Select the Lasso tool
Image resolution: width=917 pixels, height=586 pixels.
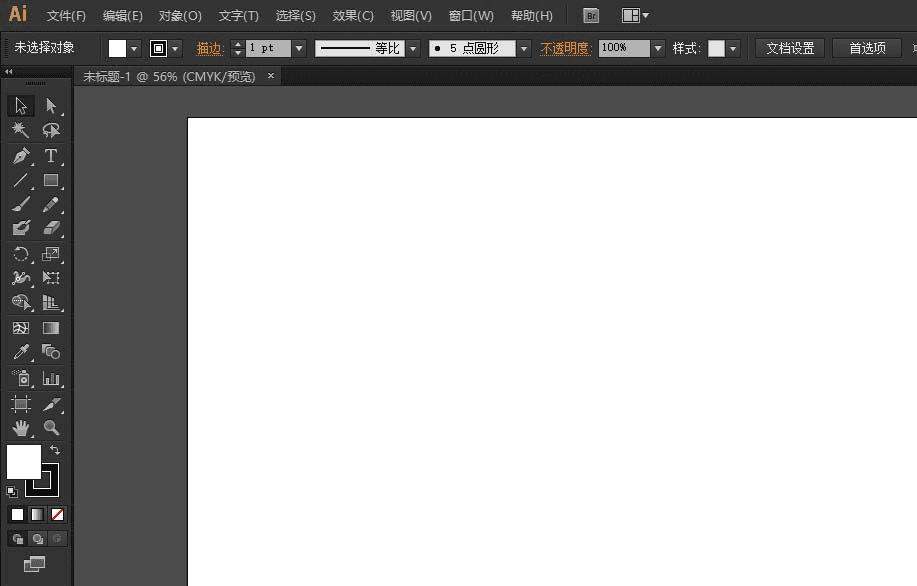[51, 130]
